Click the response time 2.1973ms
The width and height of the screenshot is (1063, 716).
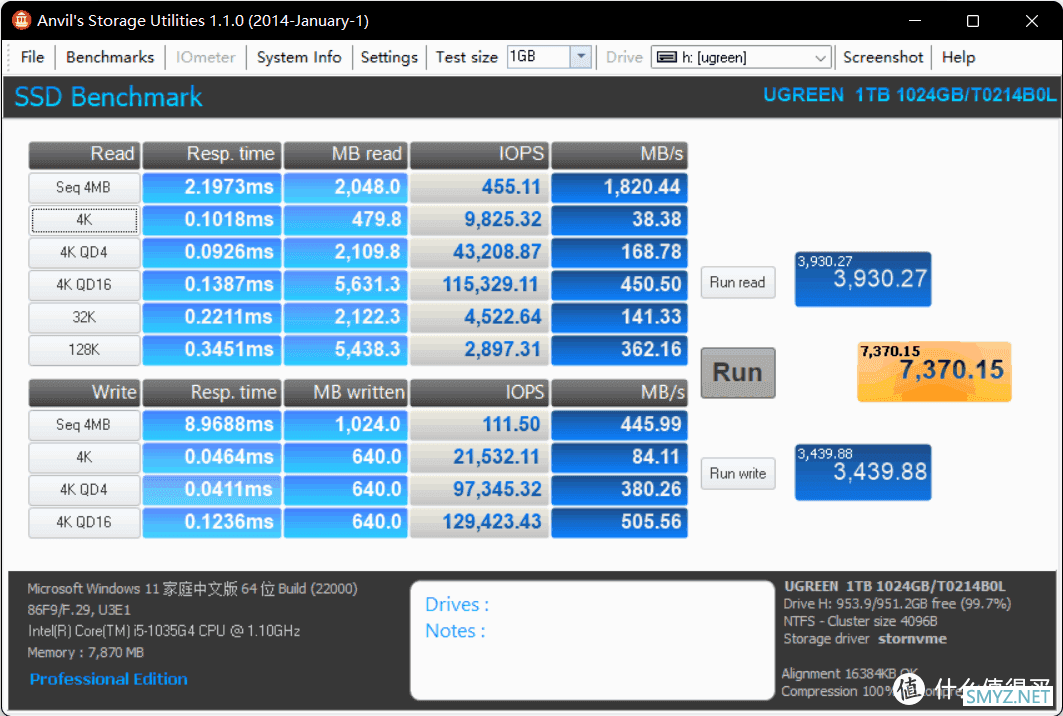pos(212,187)
